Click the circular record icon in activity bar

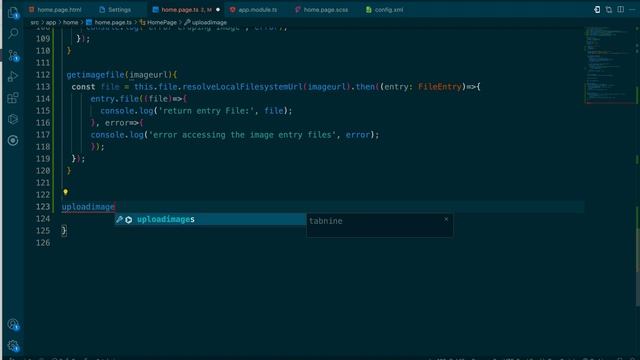click(13, 140)
